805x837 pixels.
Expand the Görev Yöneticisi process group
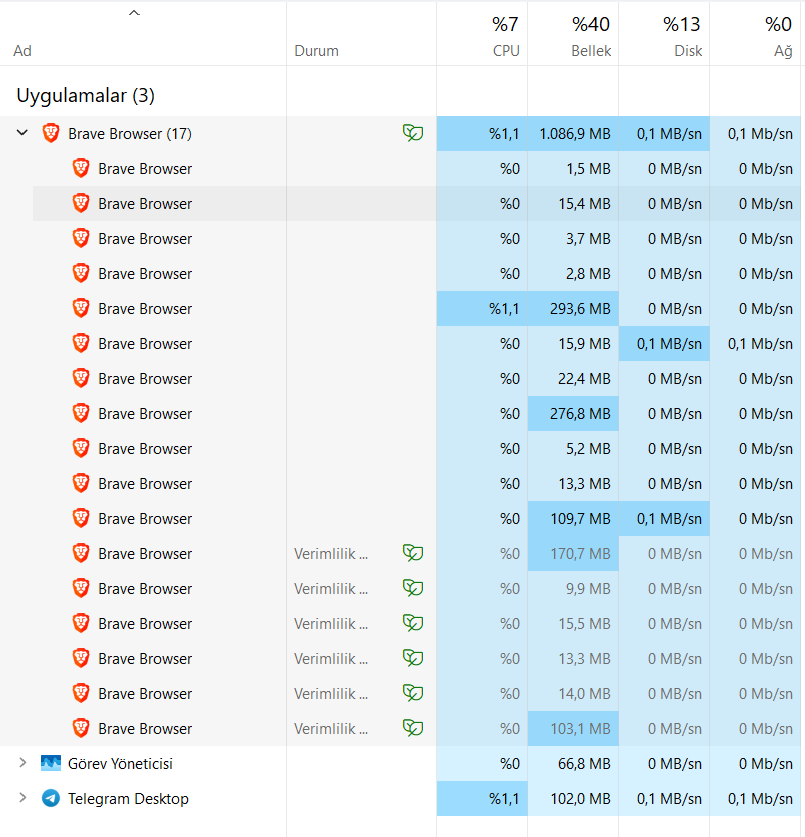(22, 763)
